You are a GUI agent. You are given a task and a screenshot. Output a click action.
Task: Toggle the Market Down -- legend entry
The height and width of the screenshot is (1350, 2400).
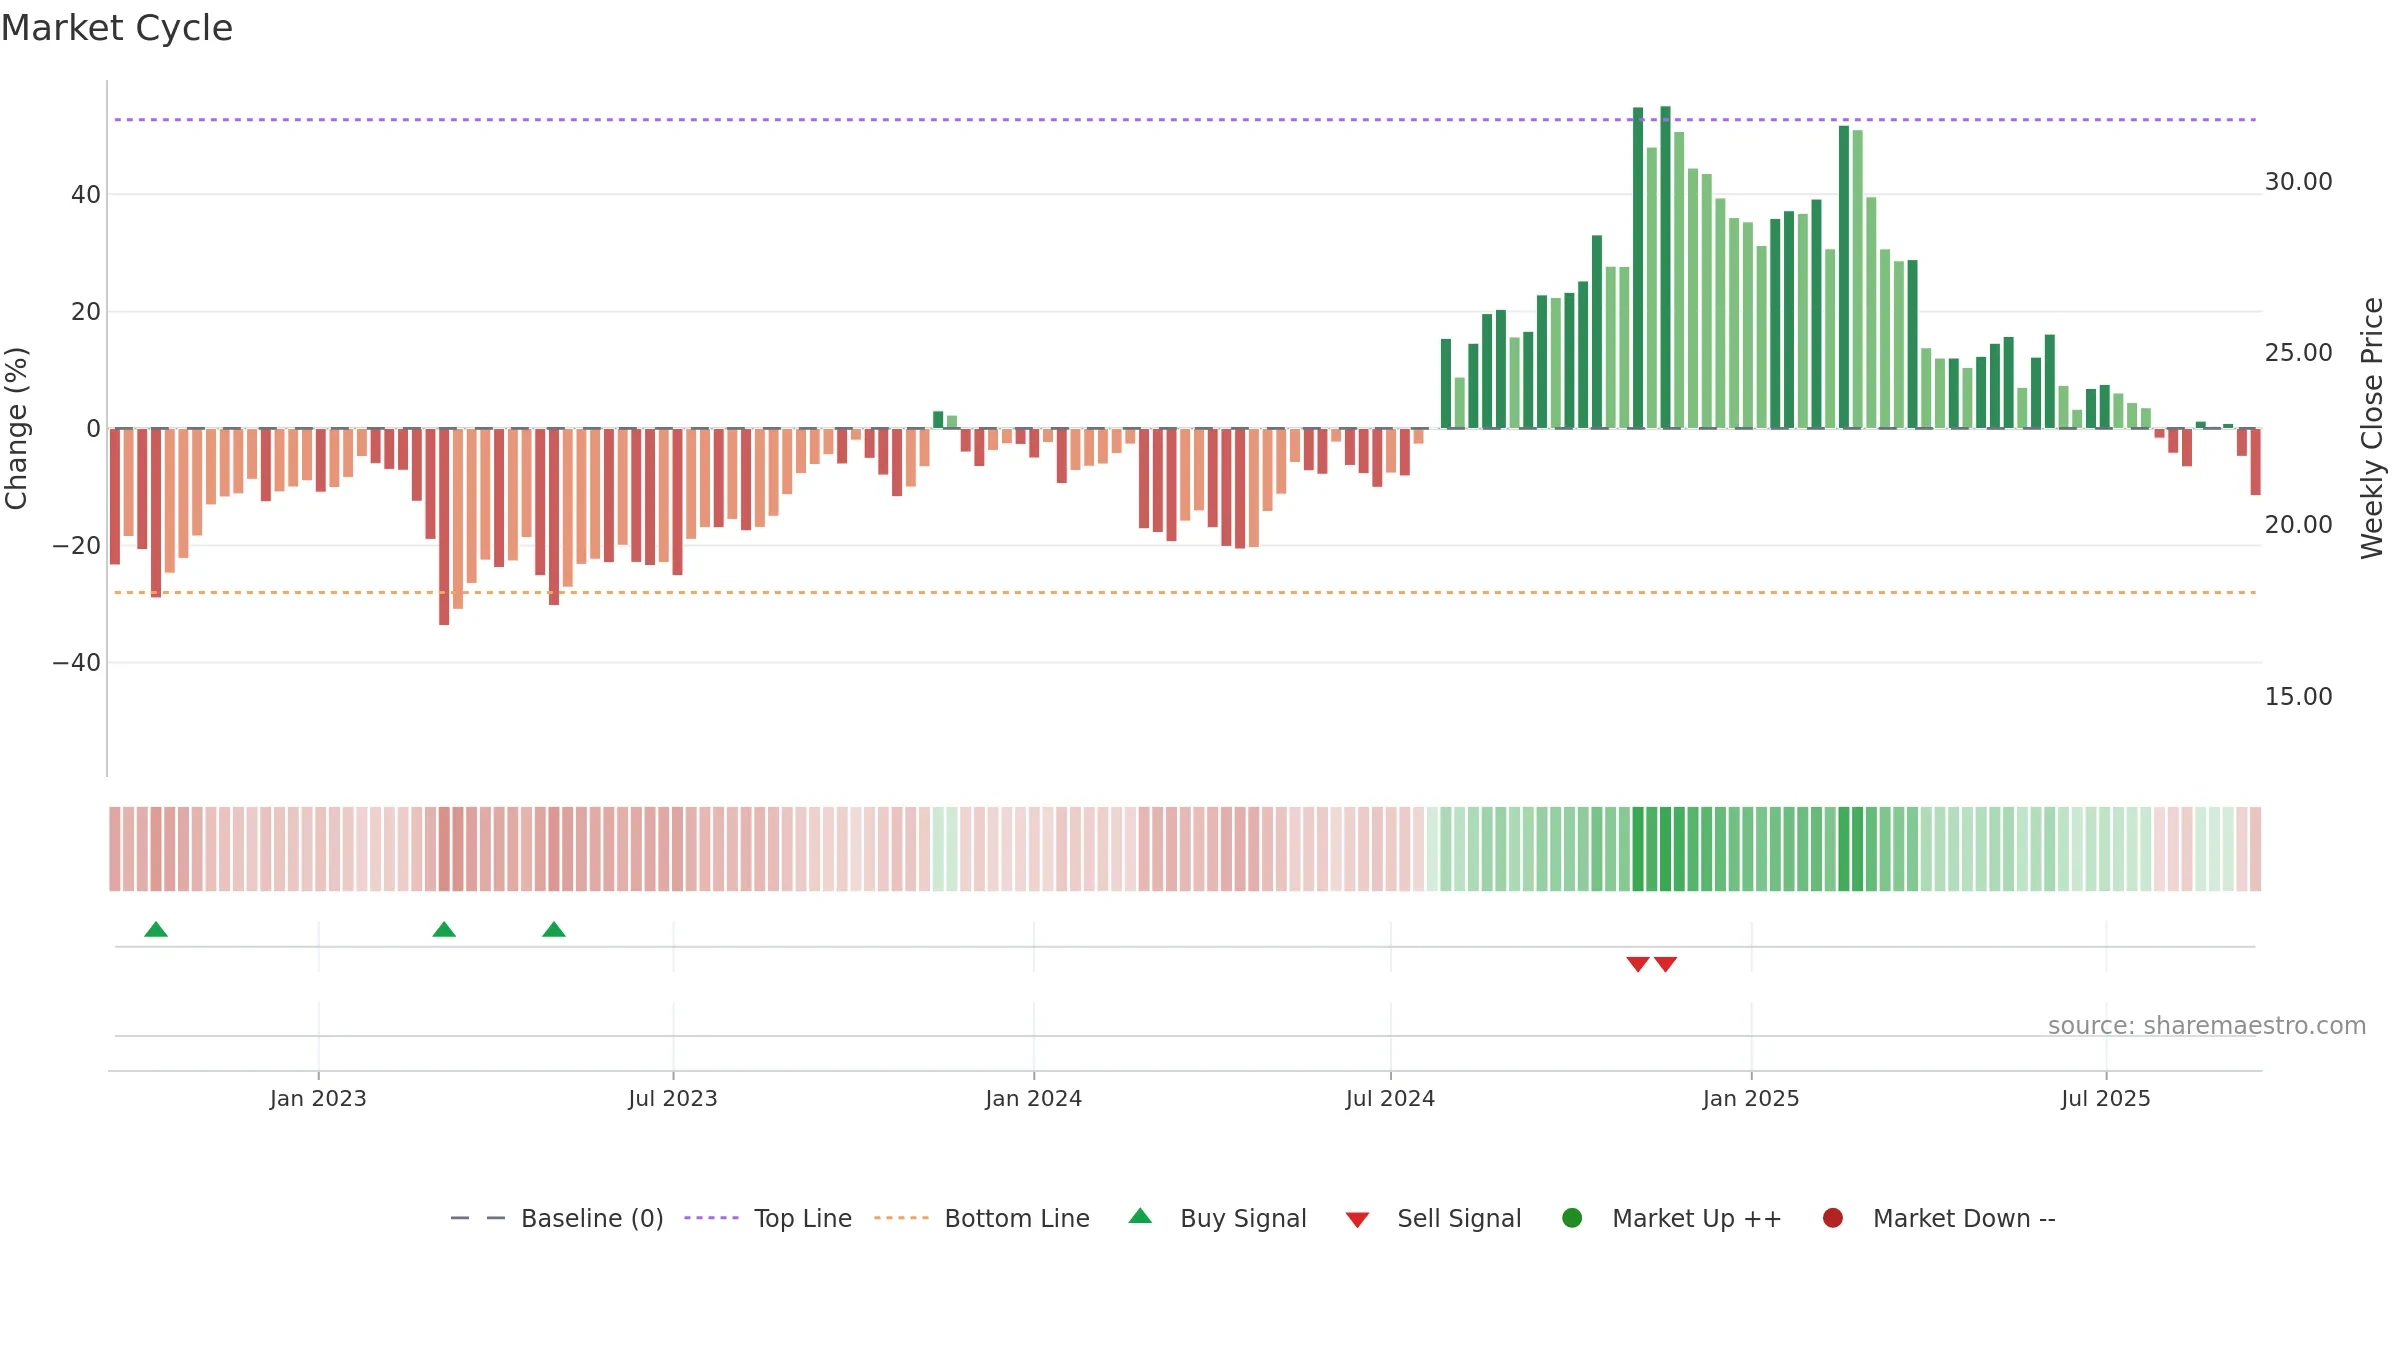coord(1939,1218)
